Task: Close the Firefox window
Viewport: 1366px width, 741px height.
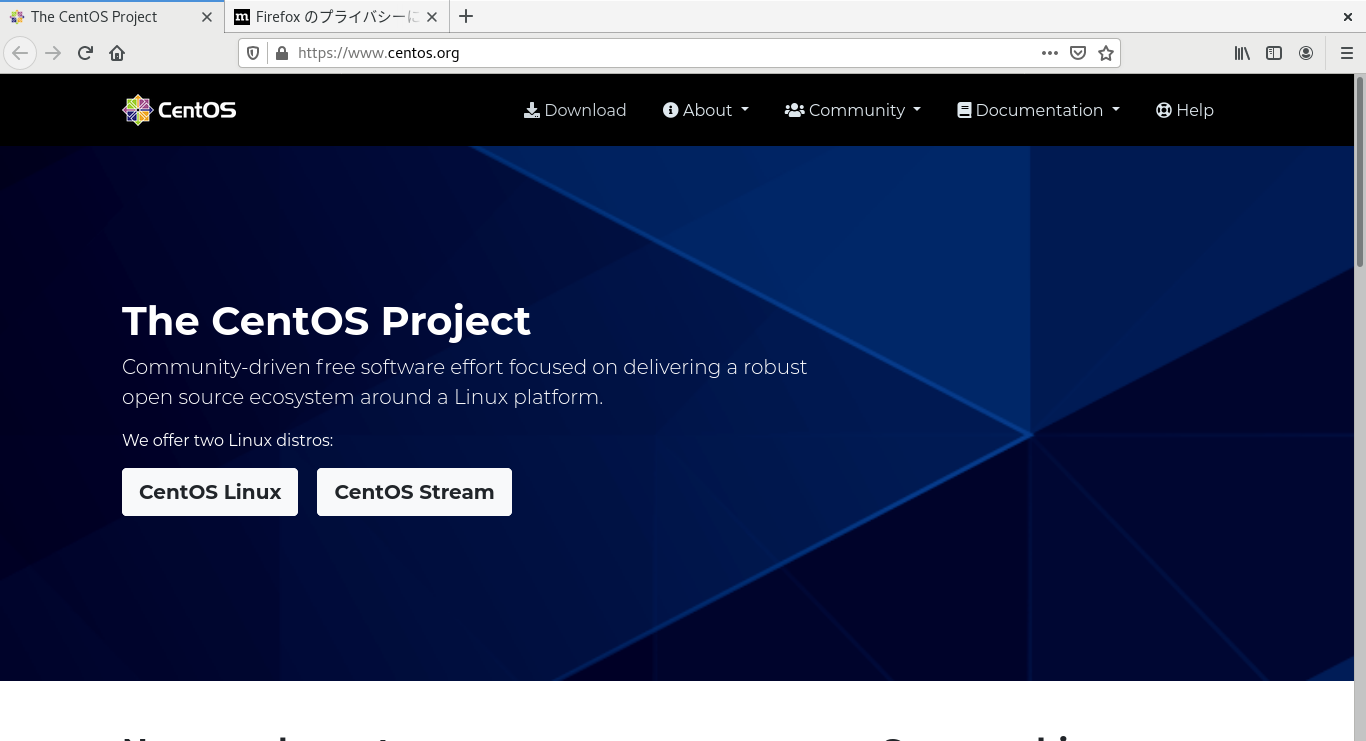Action: pos(1347,17)
